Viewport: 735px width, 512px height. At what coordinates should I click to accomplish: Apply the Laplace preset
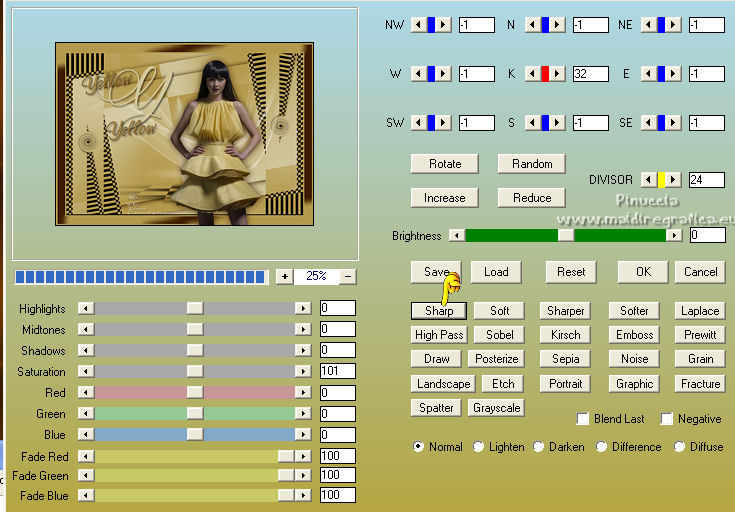point(700,310)
